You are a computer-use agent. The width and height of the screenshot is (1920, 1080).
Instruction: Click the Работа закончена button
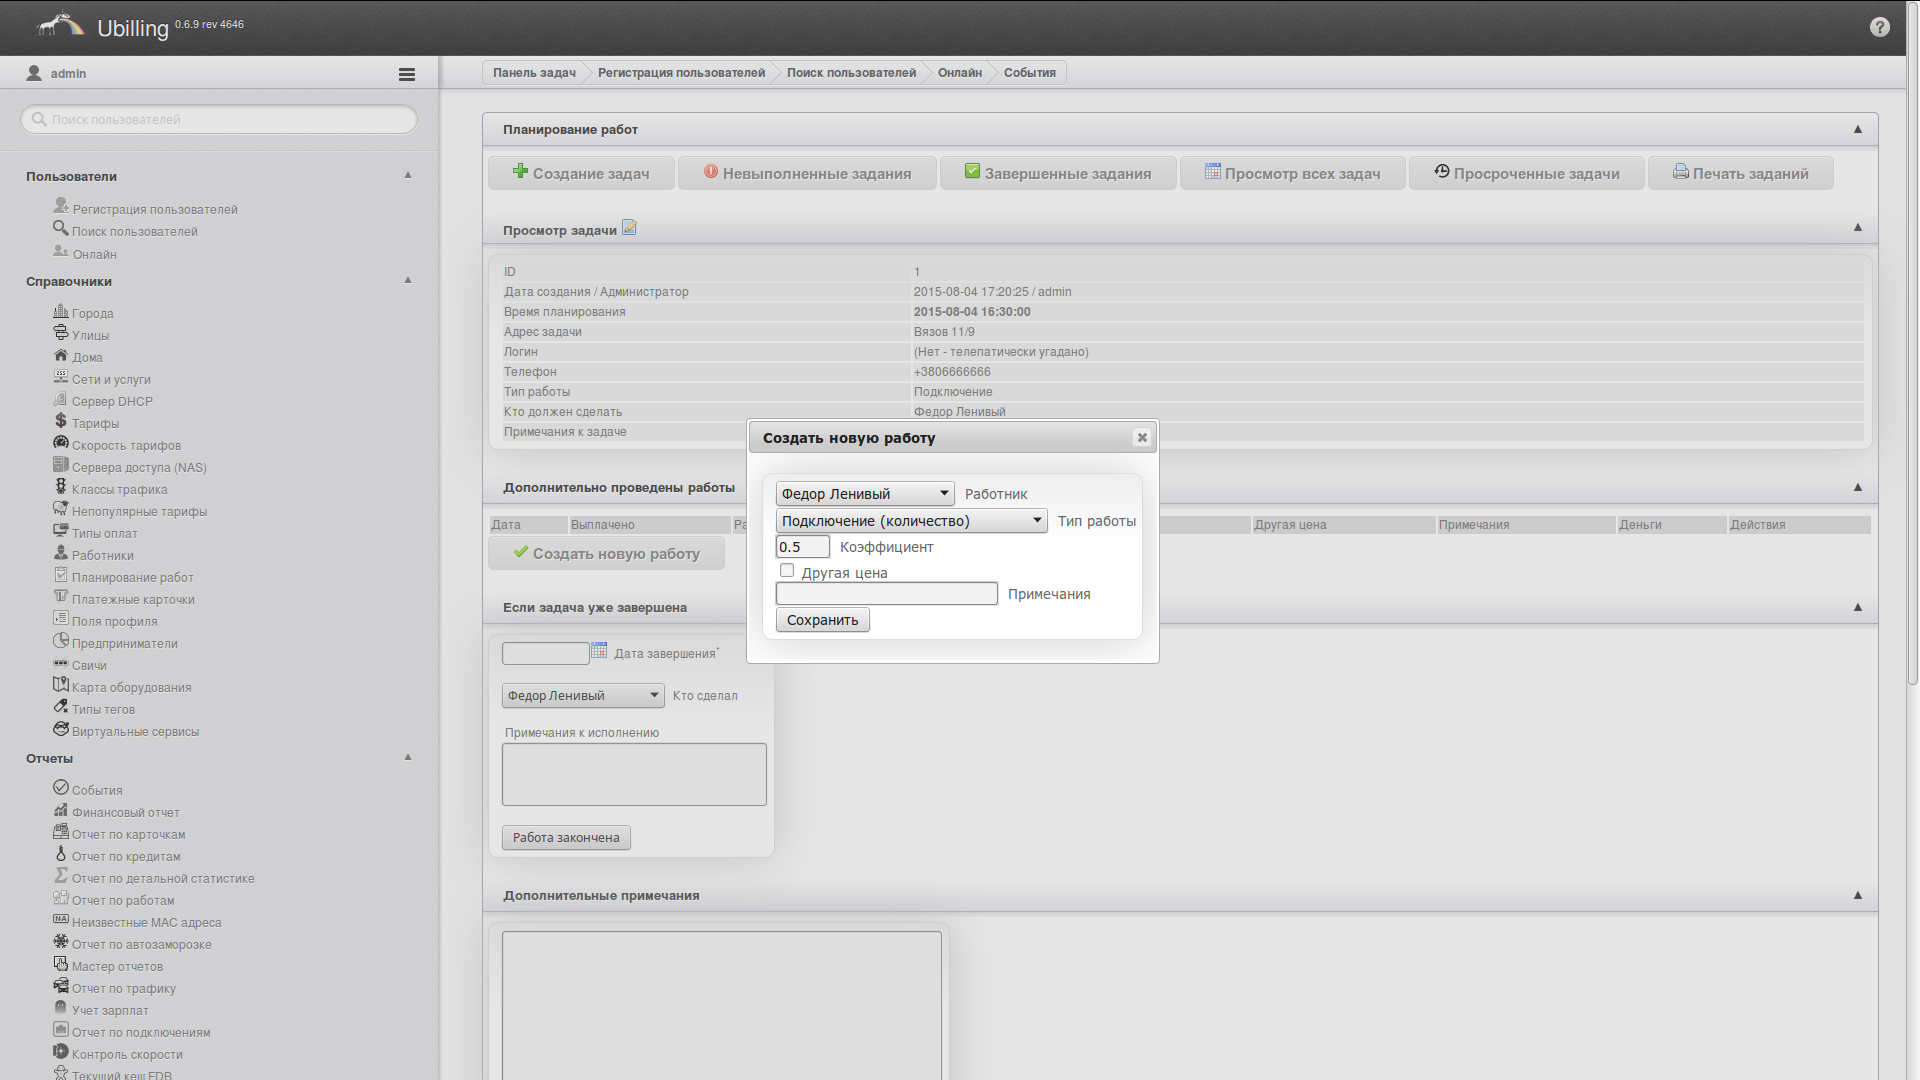click(x=566, y=838)
